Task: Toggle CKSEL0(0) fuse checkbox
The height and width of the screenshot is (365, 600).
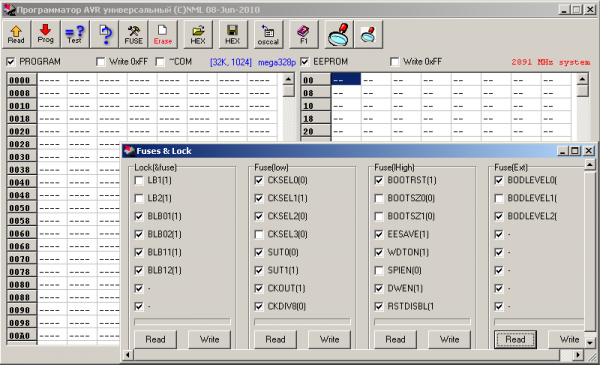Action: [x=259, y=180]
